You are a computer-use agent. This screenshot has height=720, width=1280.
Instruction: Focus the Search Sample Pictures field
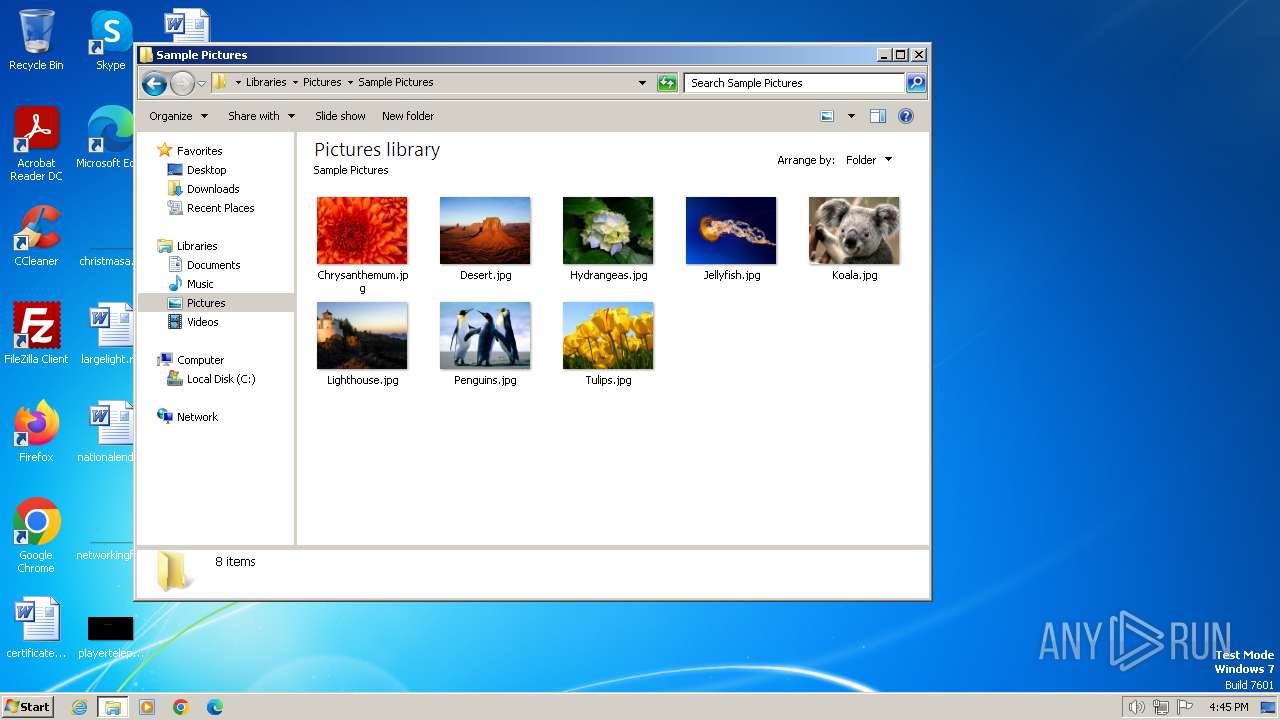click(794, 83)
